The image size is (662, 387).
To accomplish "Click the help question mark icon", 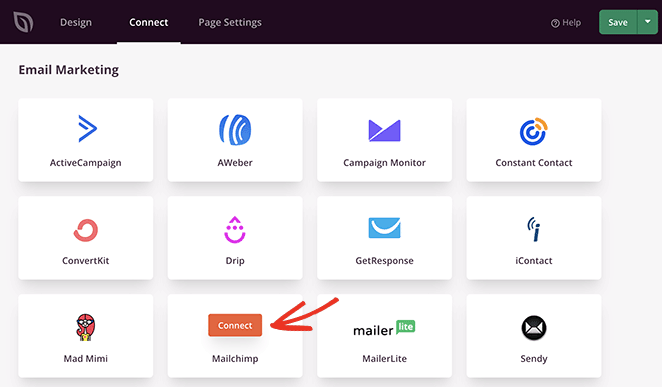I will 555,23.
